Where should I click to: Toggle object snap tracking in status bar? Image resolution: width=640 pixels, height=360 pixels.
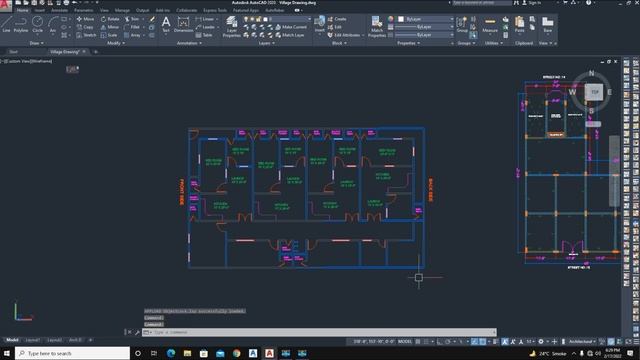tap(474, 342)
